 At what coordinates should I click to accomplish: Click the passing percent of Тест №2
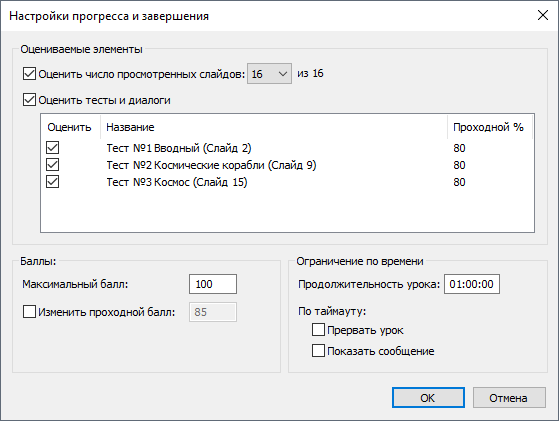click(x=459, y=165)
